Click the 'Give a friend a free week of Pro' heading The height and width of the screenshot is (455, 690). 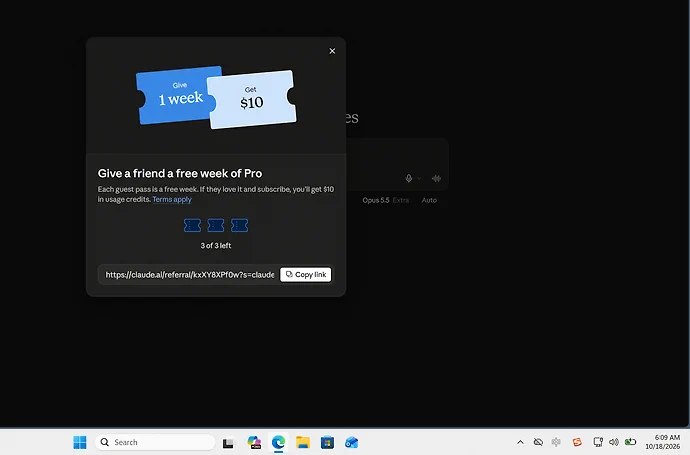point(180,173)
